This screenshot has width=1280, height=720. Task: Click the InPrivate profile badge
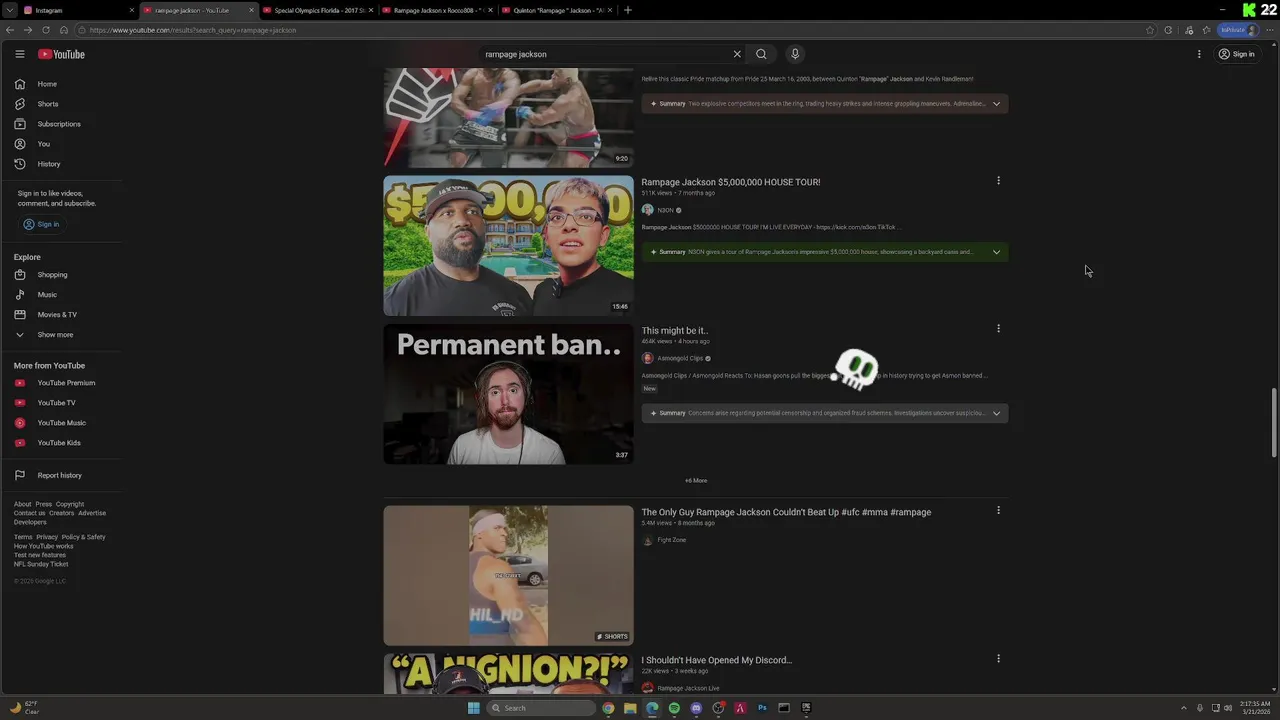tap(1238, 30)
